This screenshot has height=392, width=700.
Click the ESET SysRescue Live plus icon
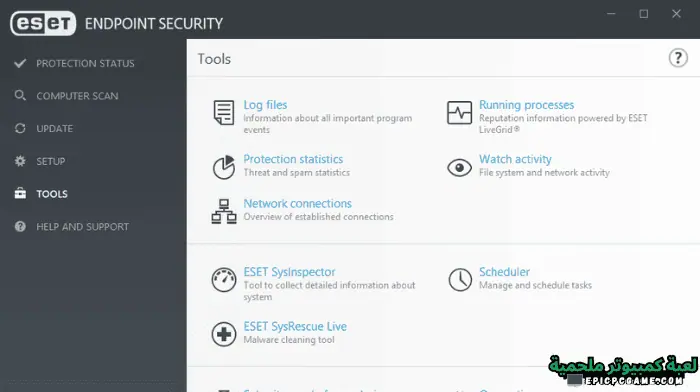tap(224, 334)
